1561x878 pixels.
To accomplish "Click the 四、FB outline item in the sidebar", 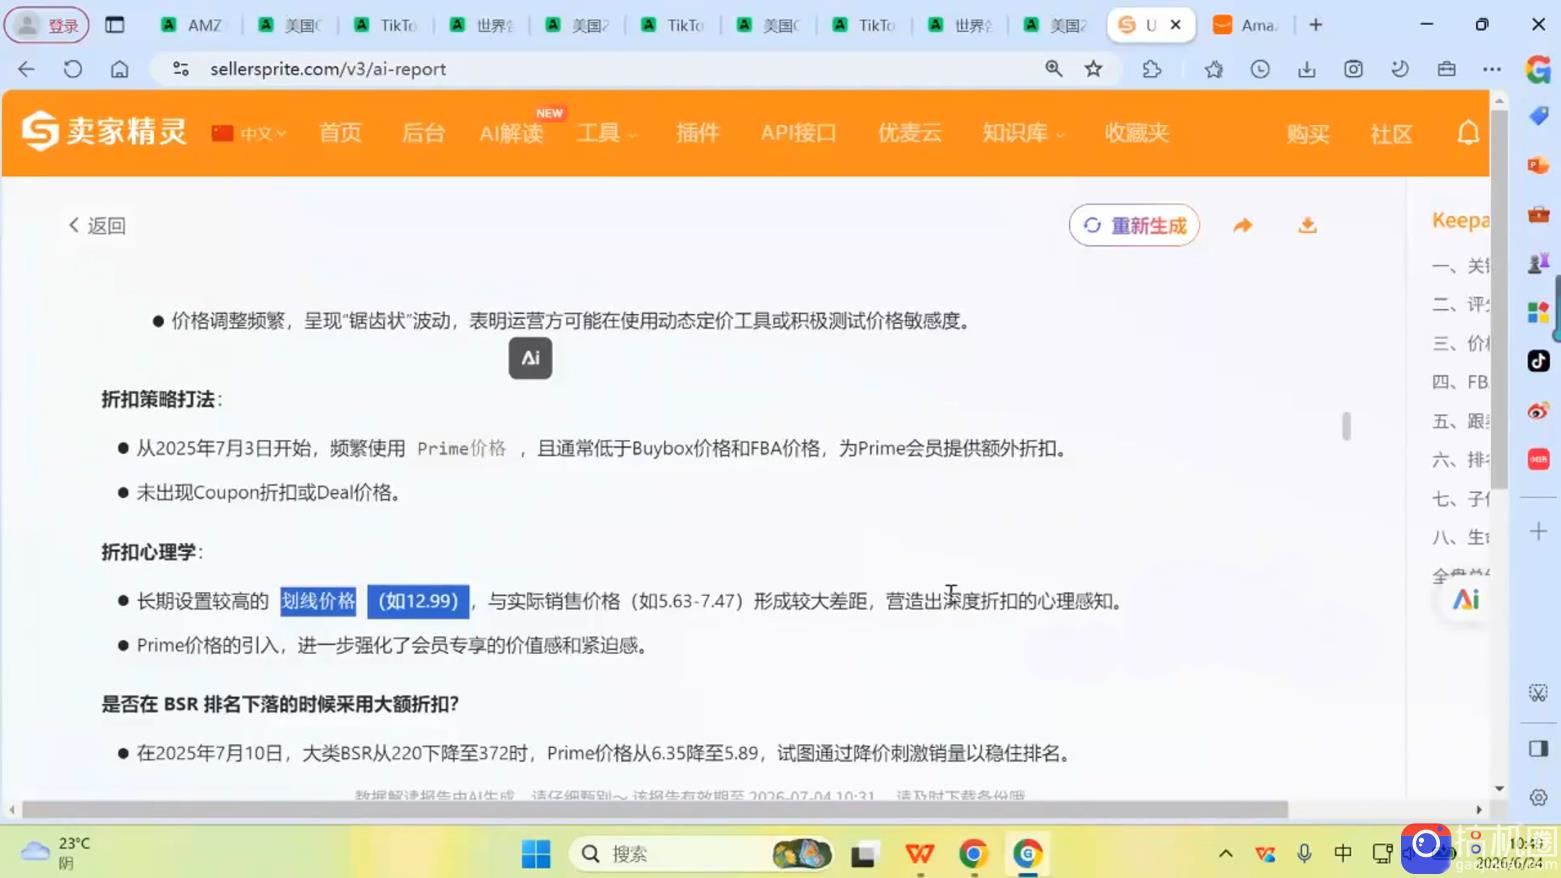I will (1460, 382).
